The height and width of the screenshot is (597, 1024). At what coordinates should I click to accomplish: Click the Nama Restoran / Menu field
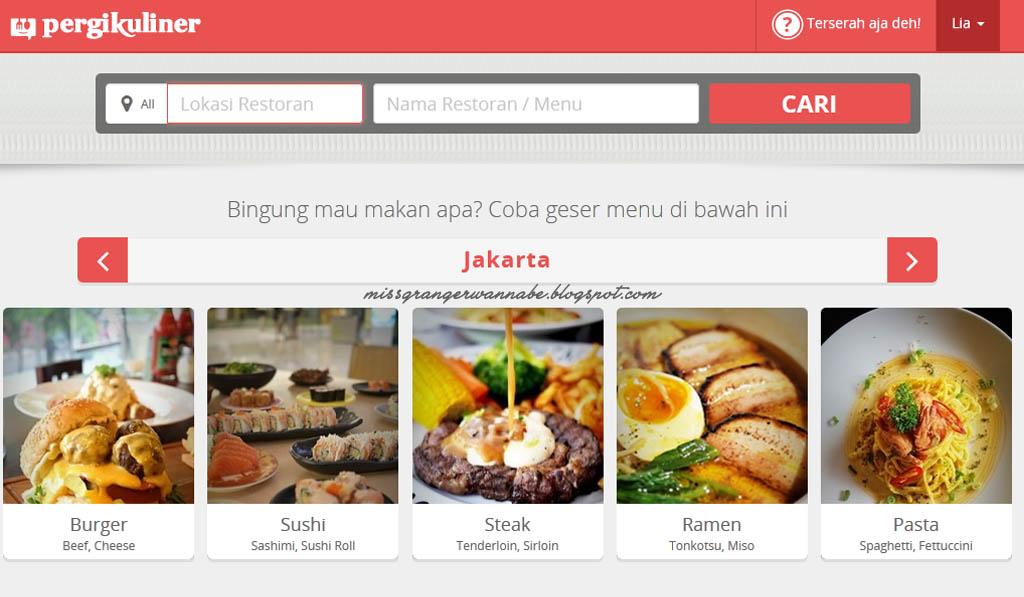(x=536, y=104)
